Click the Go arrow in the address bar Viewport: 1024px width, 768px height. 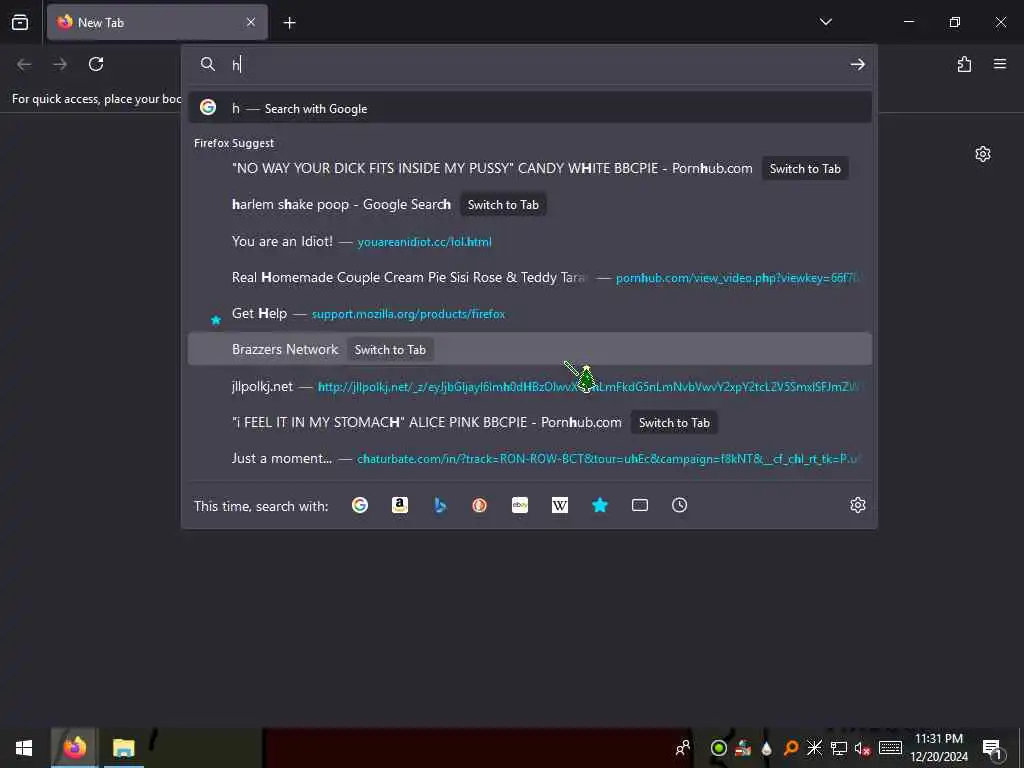tap(857, 64)
